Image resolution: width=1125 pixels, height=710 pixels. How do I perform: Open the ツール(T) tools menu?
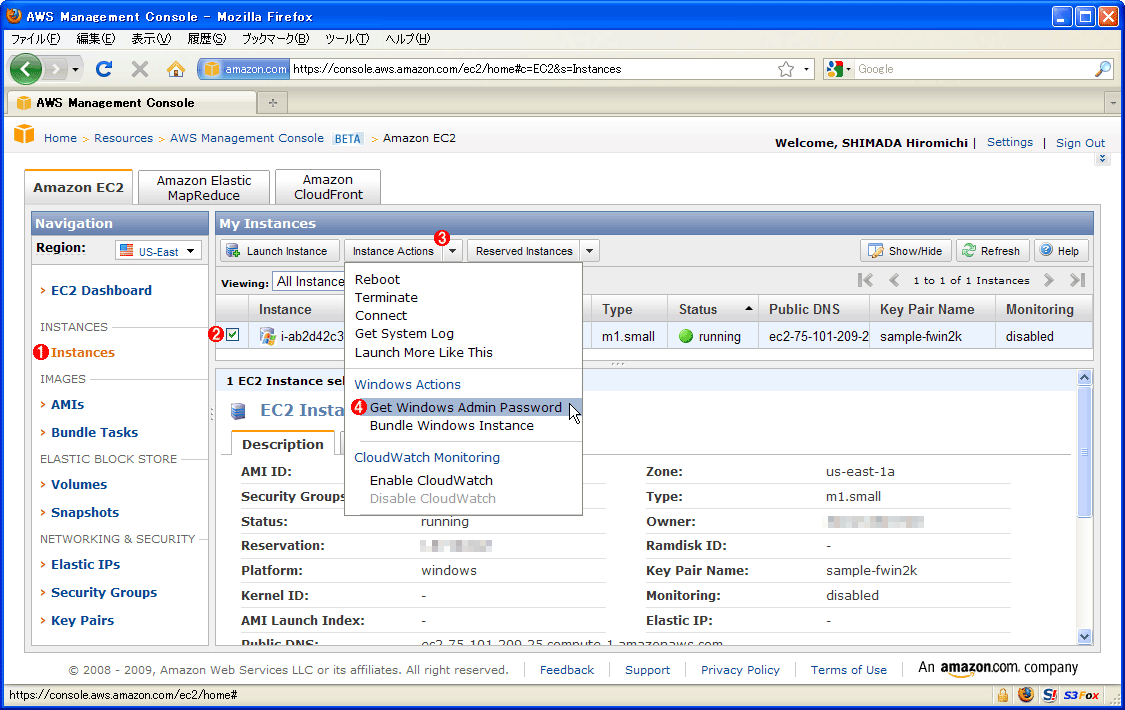[x=347, y=39]
